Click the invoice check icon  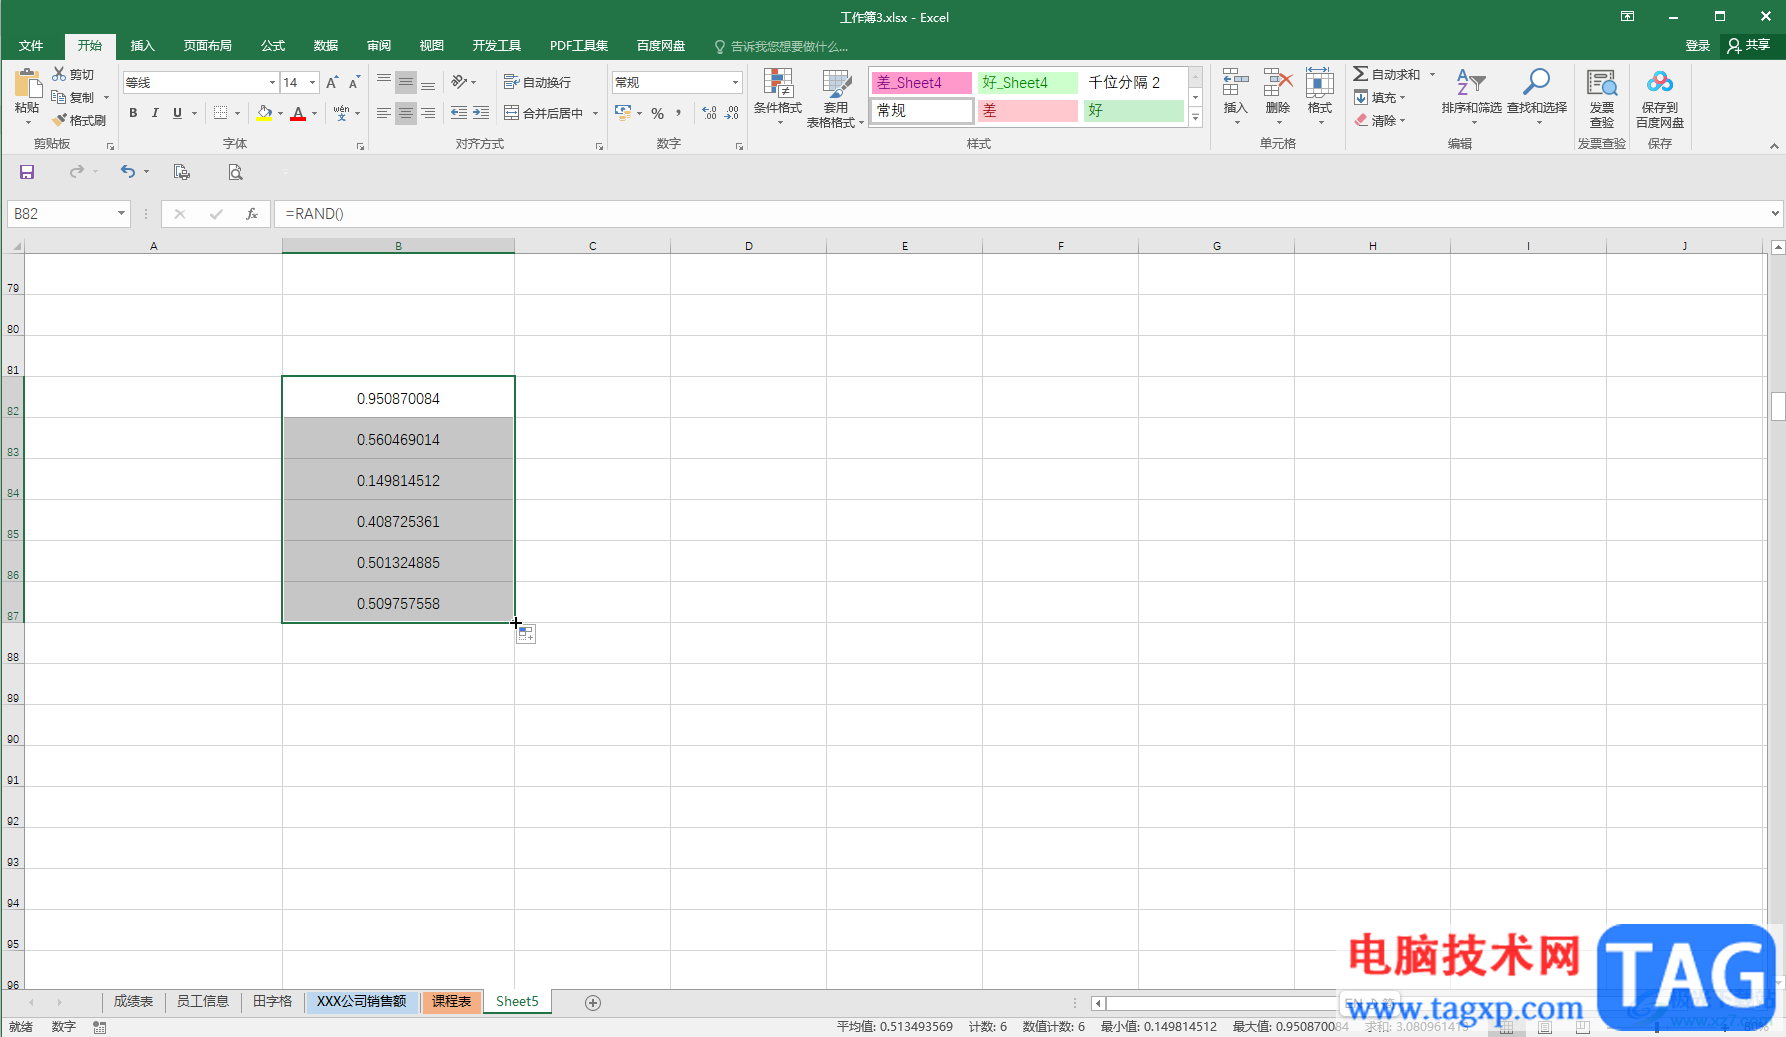1602,82
